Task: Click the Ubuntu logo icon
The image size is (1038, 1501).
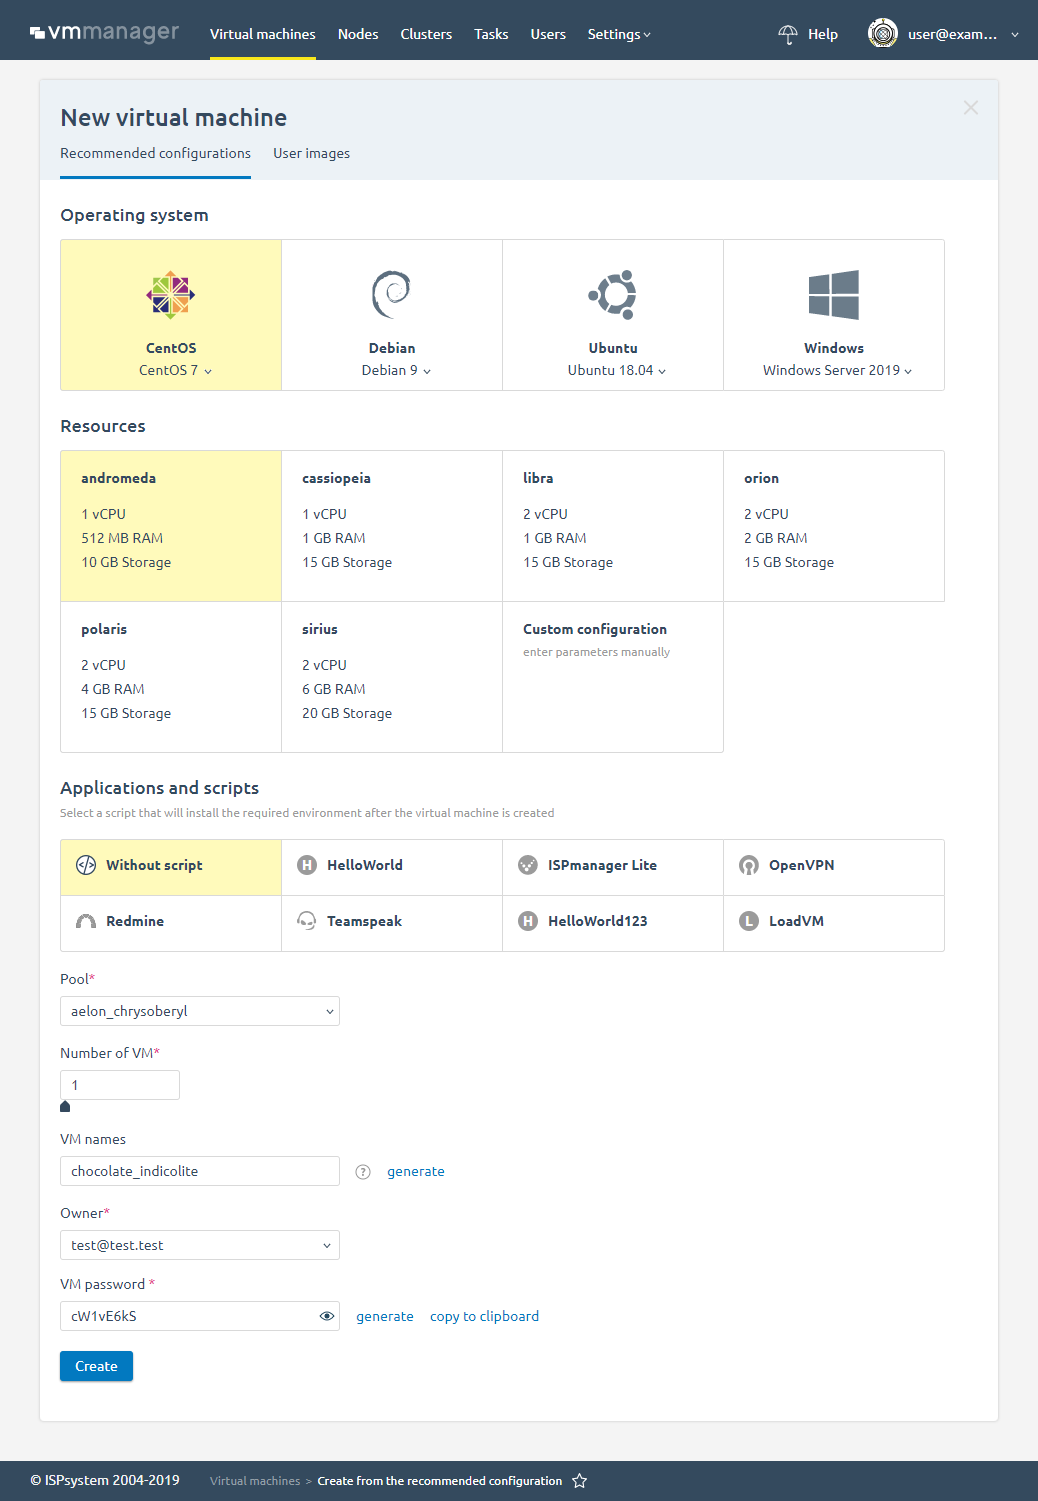Action: (613, 295)
